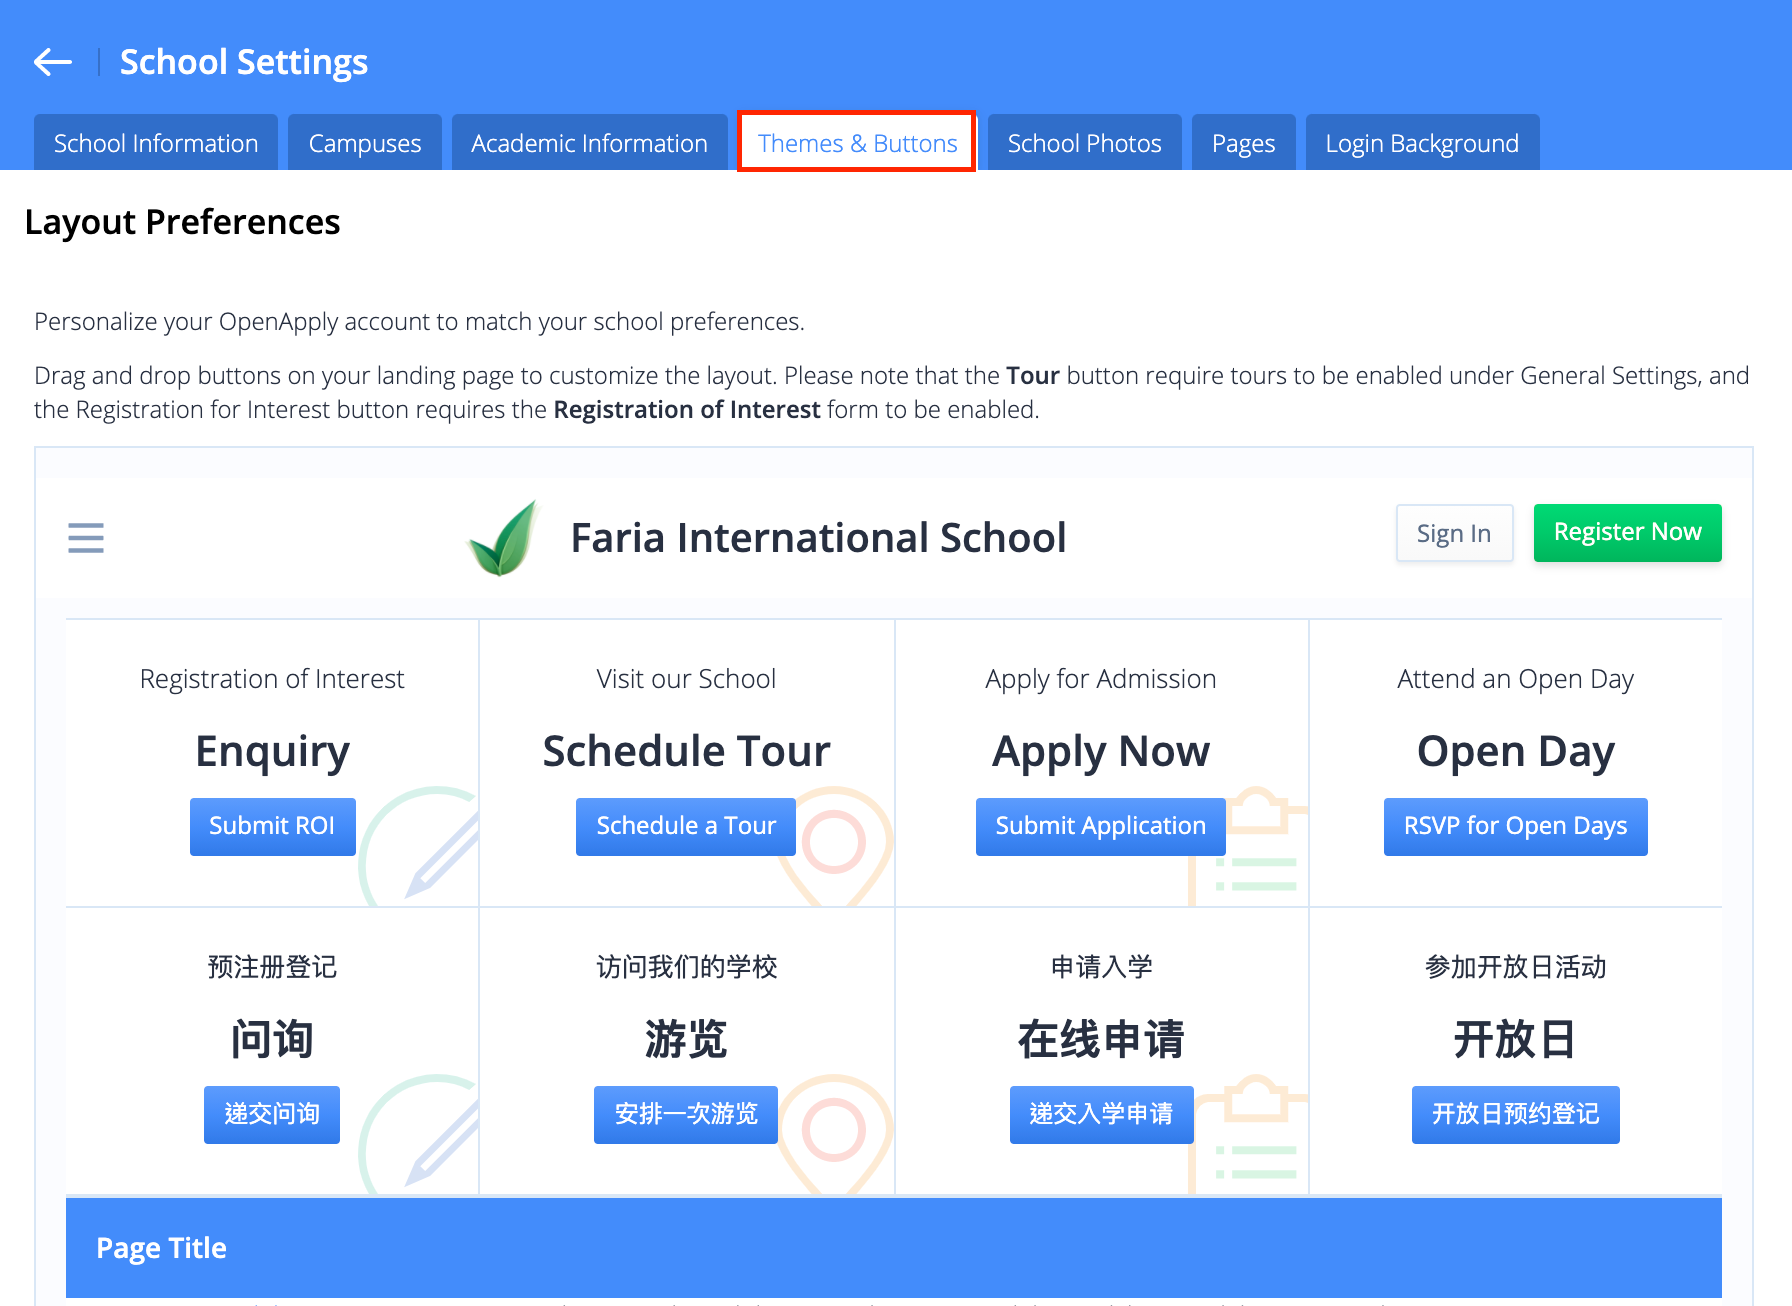1792x1306 pixels.
Task: Select the 问询 card heading
Action: tap(272, 1039)
